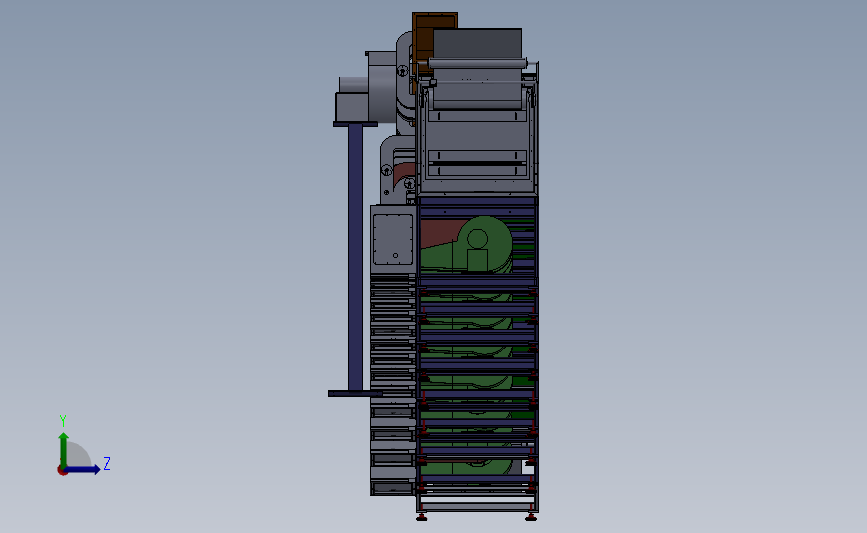
Task: Click the blue Z axis arrow of the triad
Action: (x=83, y=469)
